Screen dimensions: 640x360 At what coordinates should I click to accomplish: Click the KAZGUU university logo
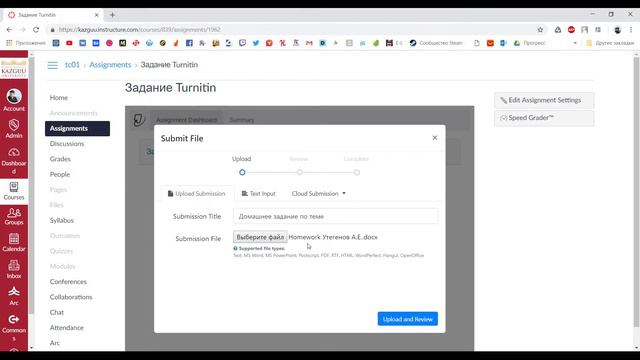14,68
